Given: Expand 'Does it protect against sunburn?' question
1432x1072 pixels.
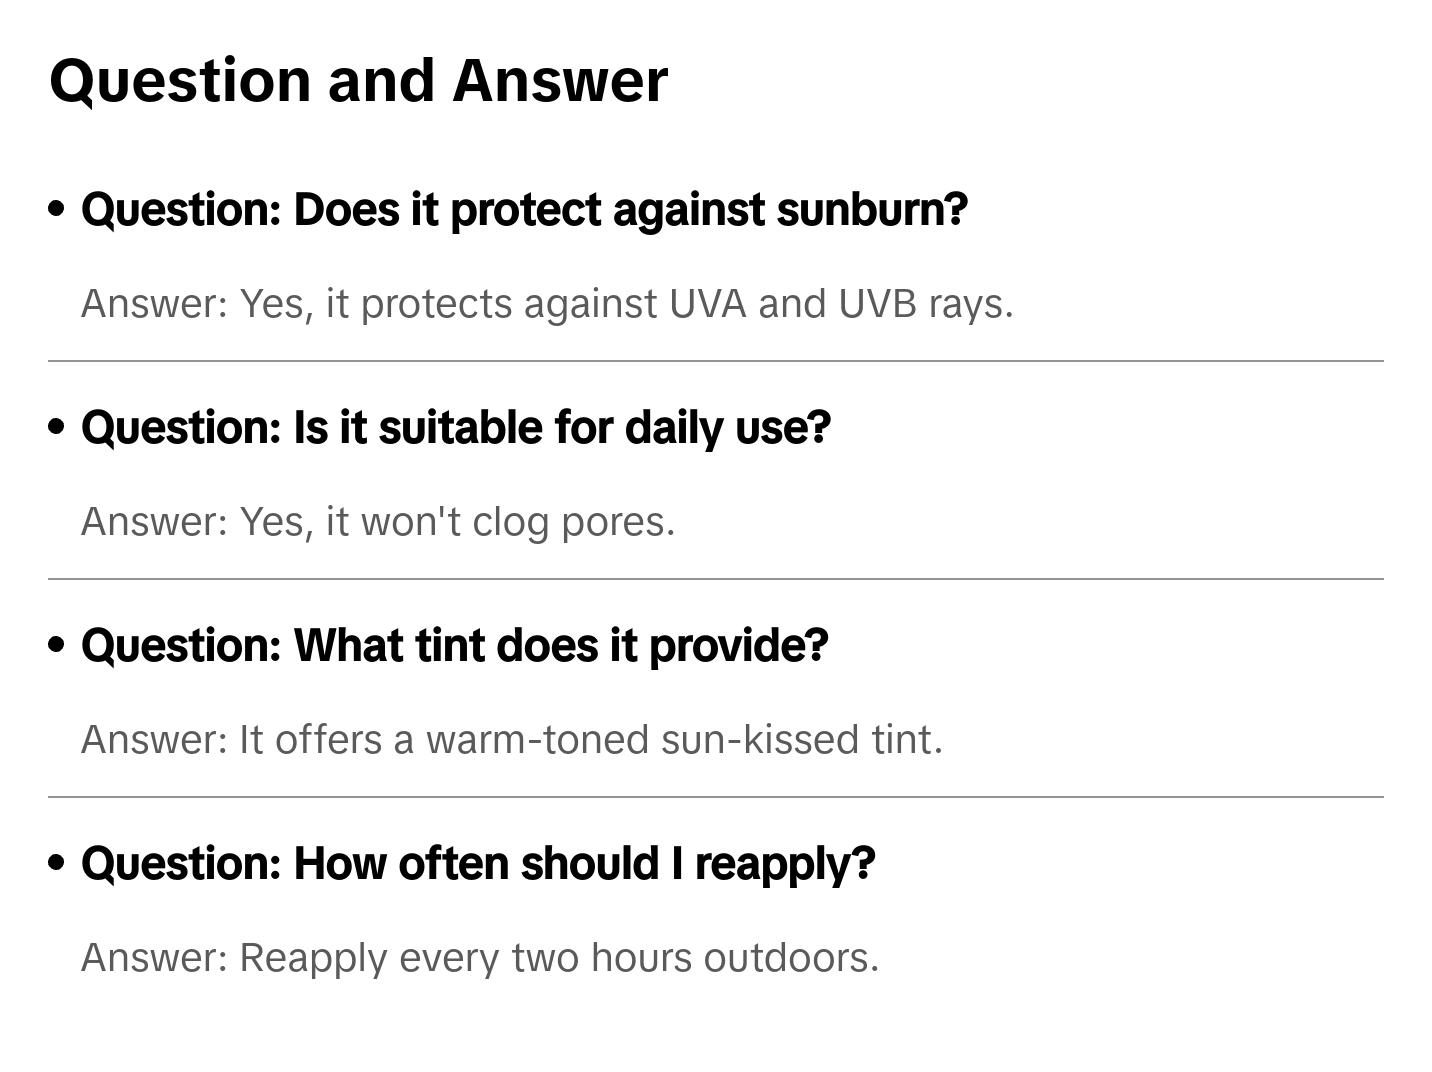Looking at the screenshot, I should coord(524,210).
